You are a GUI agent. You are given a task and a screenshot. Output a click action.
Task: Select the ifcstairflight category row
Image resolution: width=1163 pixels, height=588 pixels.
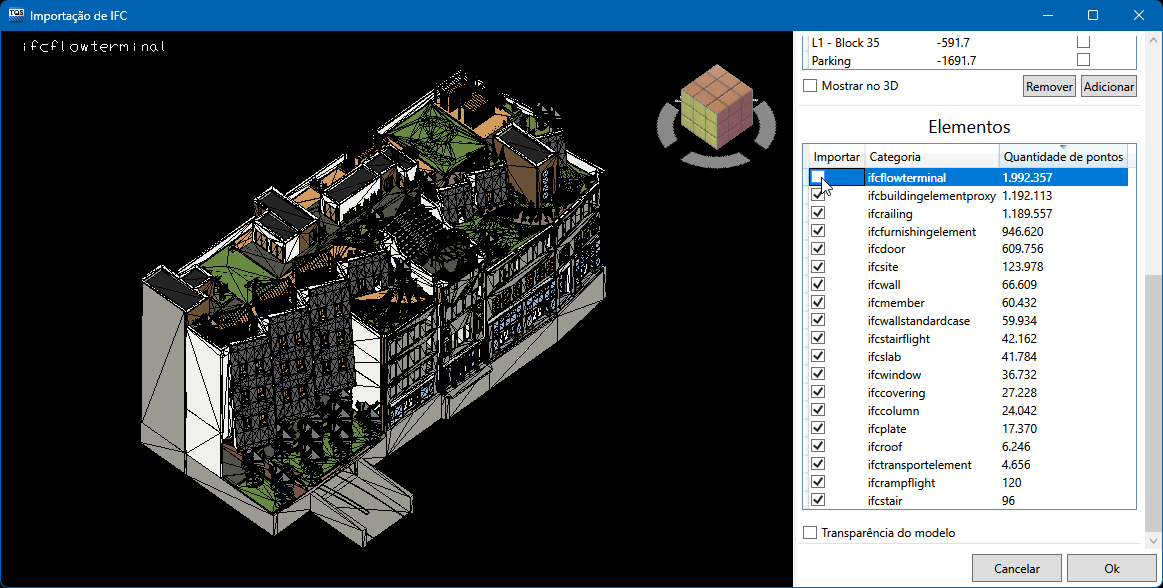[x=898, y=339]
